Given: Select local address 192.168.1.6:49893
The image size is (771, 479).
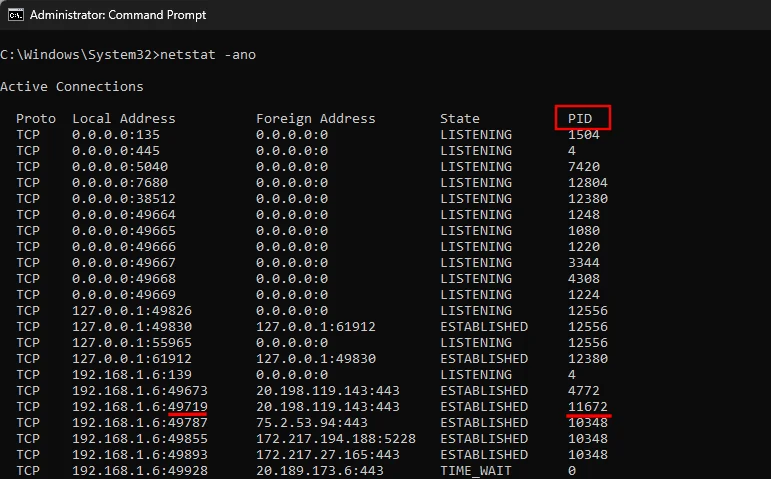Looking at the screenshot, I should coord(140,454).
